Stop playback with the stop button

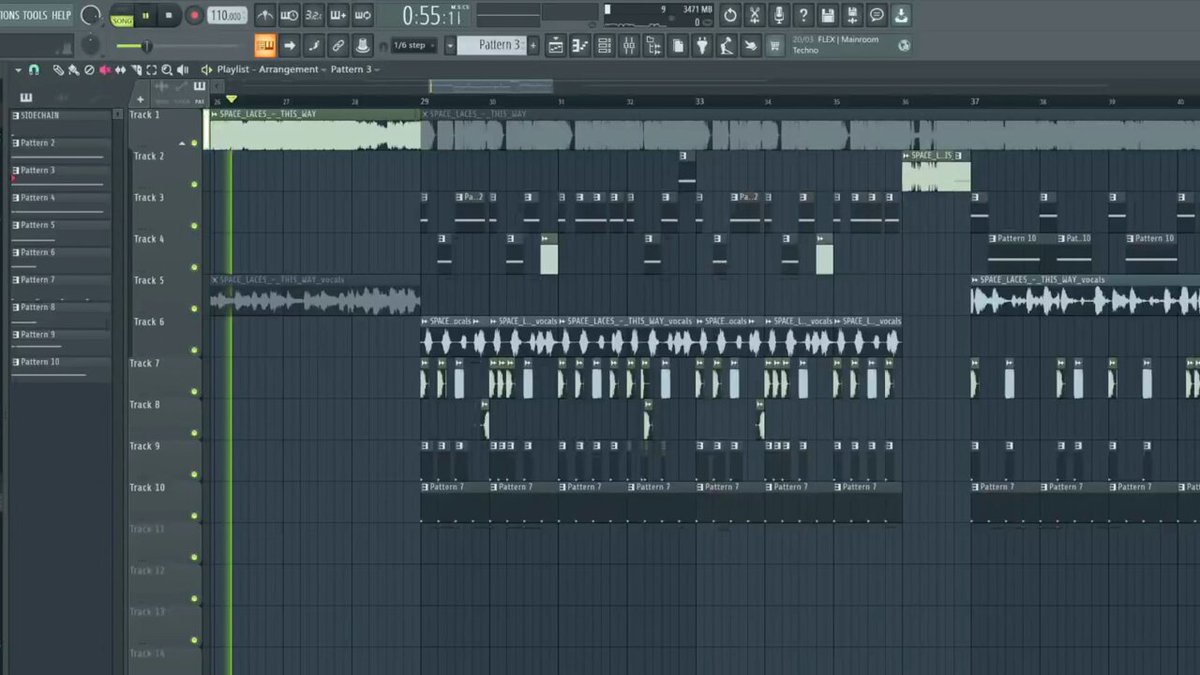(169, 15)
